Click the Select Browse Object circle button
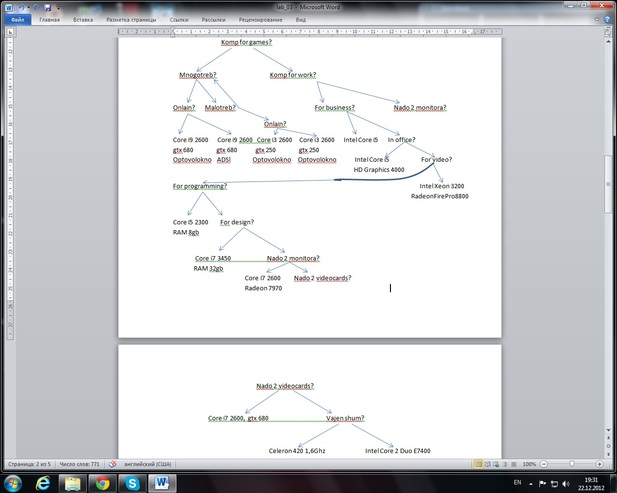This screenshot has height=493, width=617. (x=608, y=446)
